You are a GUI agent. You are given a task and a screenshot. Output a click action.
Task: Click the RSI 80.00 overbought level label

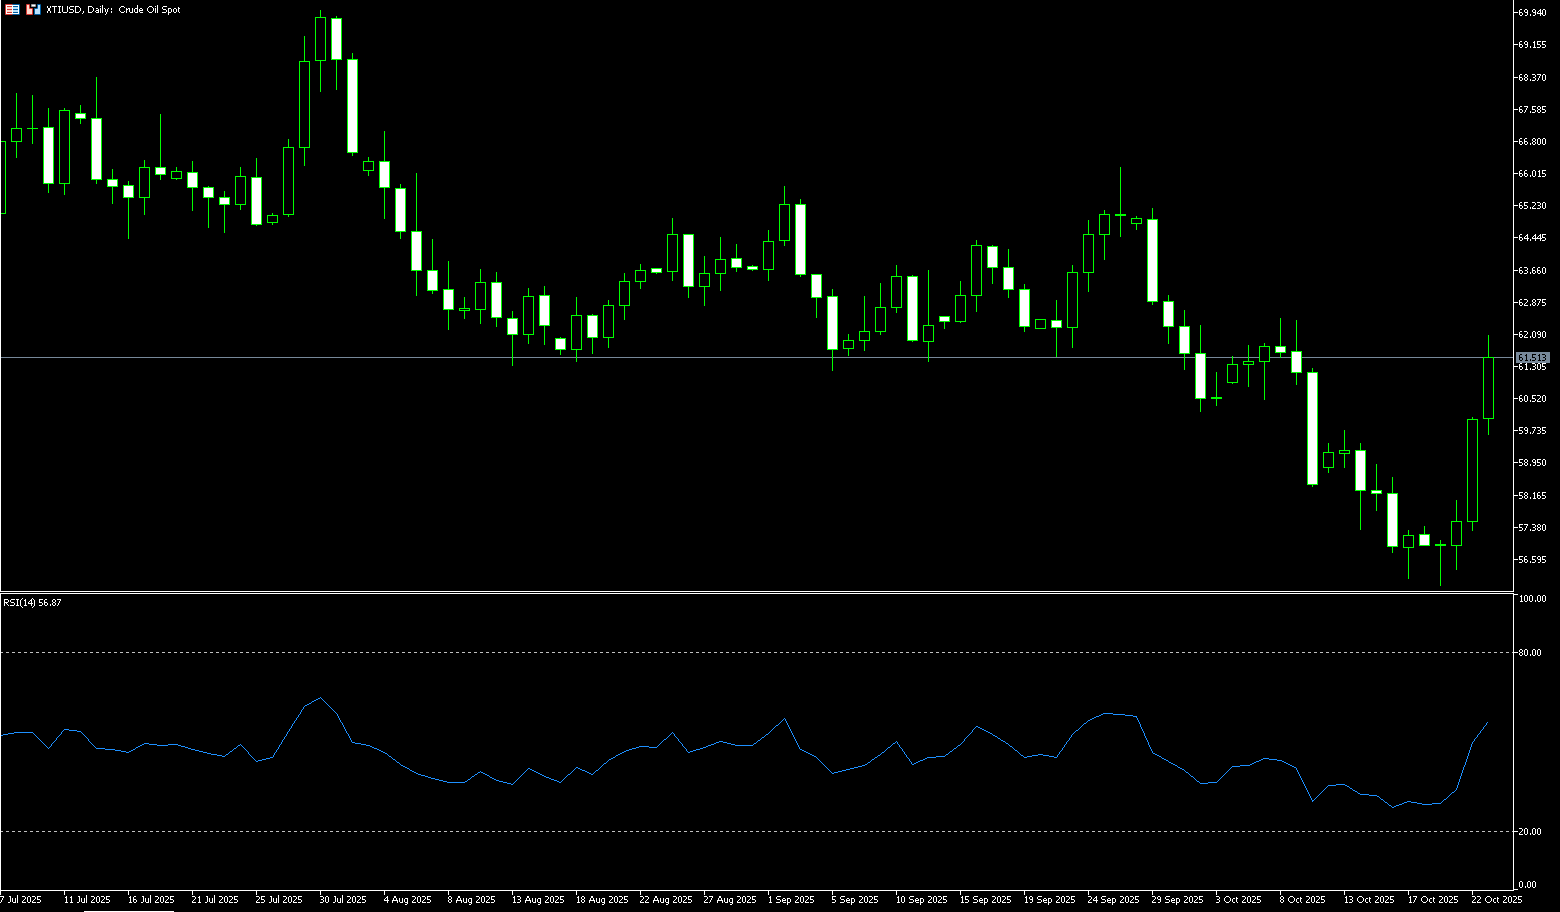1529,653
